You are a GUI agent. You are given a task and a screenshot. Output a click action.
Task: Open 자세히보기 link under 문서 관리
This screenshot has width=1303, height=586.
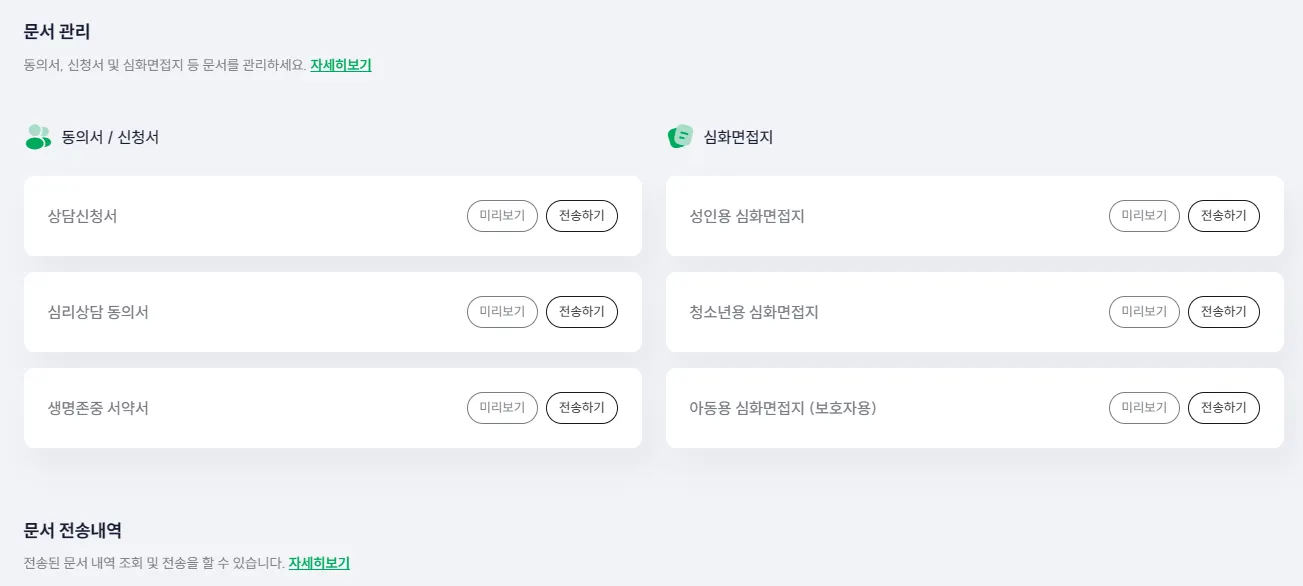click(x=341, y=66)
